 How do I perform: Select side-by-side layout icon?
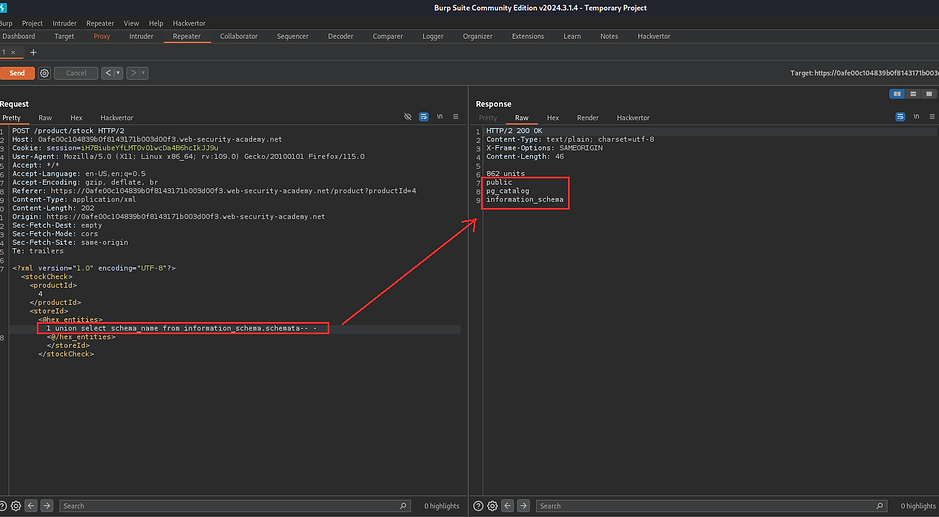point(897,94)
